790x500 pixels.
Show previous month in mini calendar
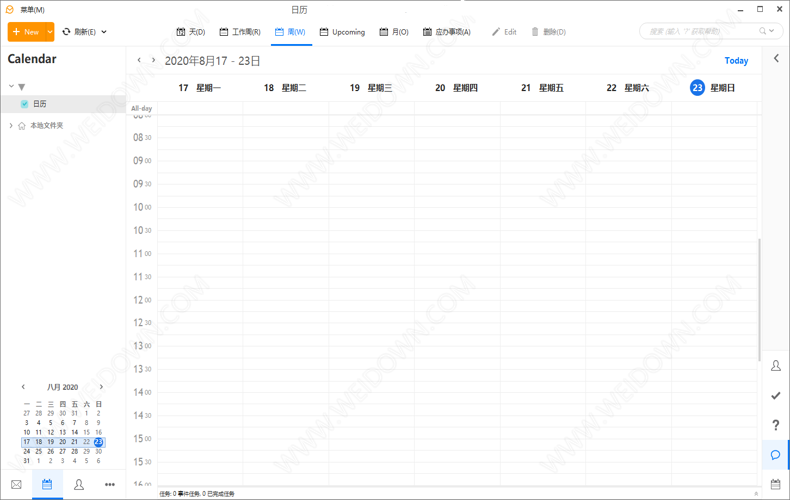click(x=23, y=387)
